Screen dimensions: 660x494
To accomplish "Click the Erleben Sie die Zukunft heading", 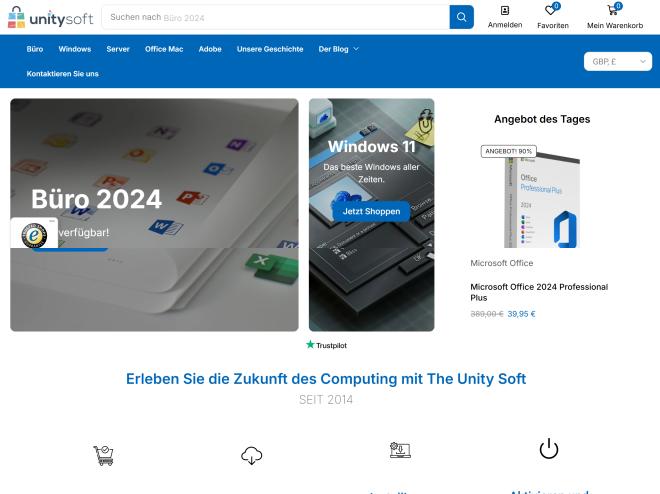I will point(326,379).
